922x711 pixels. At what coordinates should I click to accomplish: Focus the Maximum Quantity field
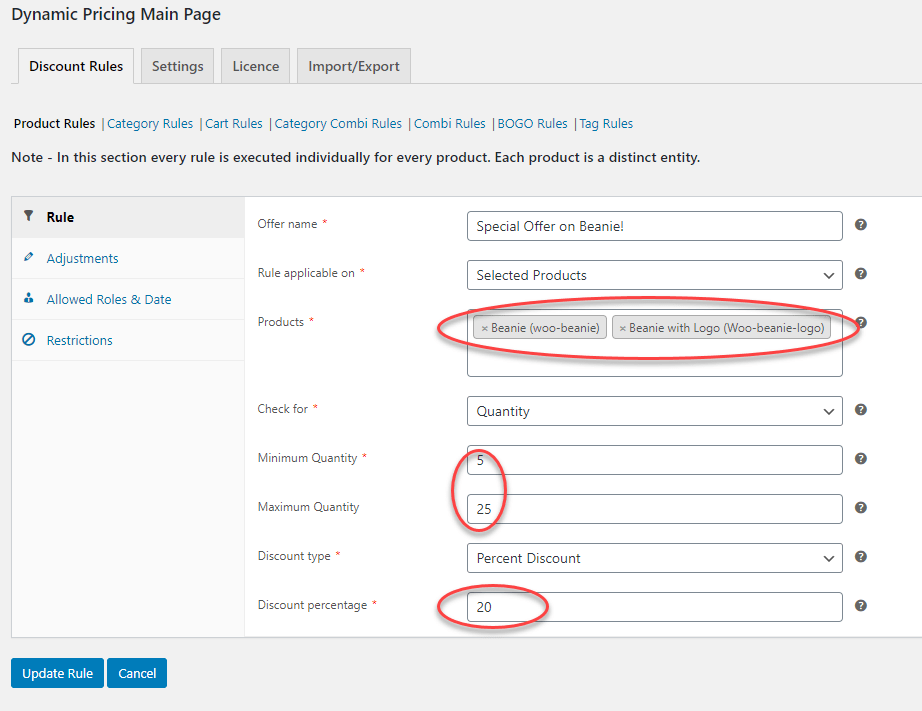654,509
